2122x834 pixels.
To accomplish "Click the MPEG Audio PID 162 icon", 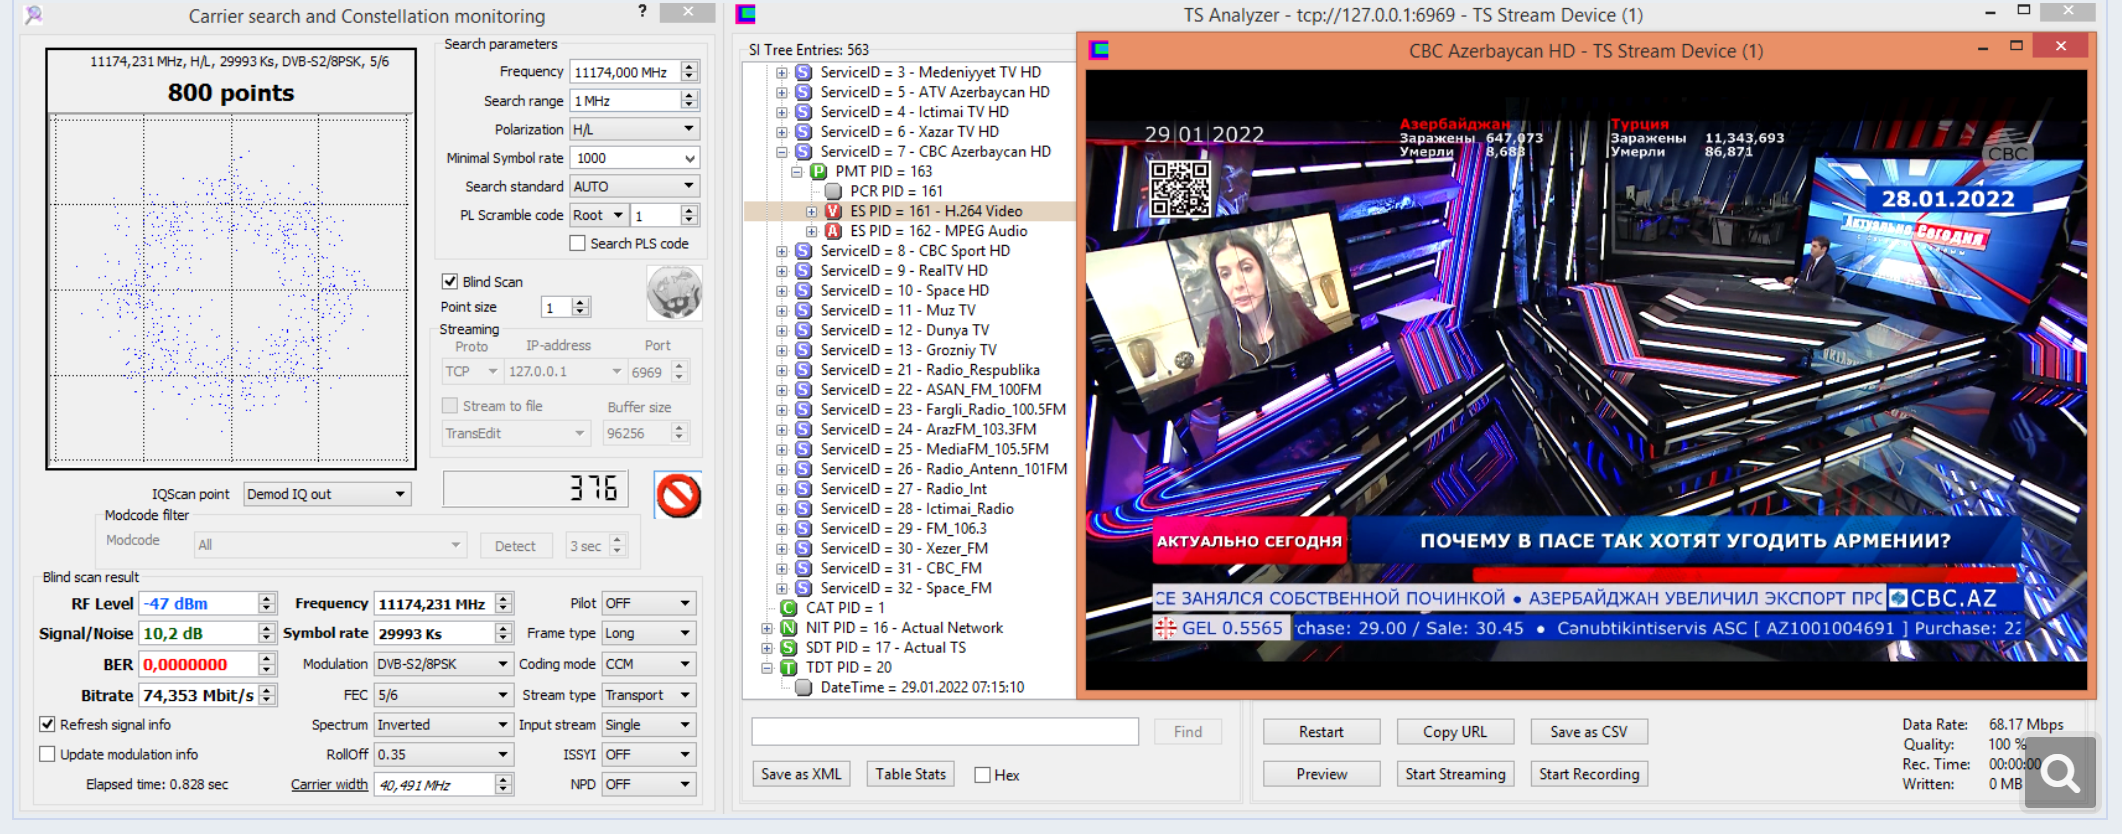I will (x=833, y=231).
